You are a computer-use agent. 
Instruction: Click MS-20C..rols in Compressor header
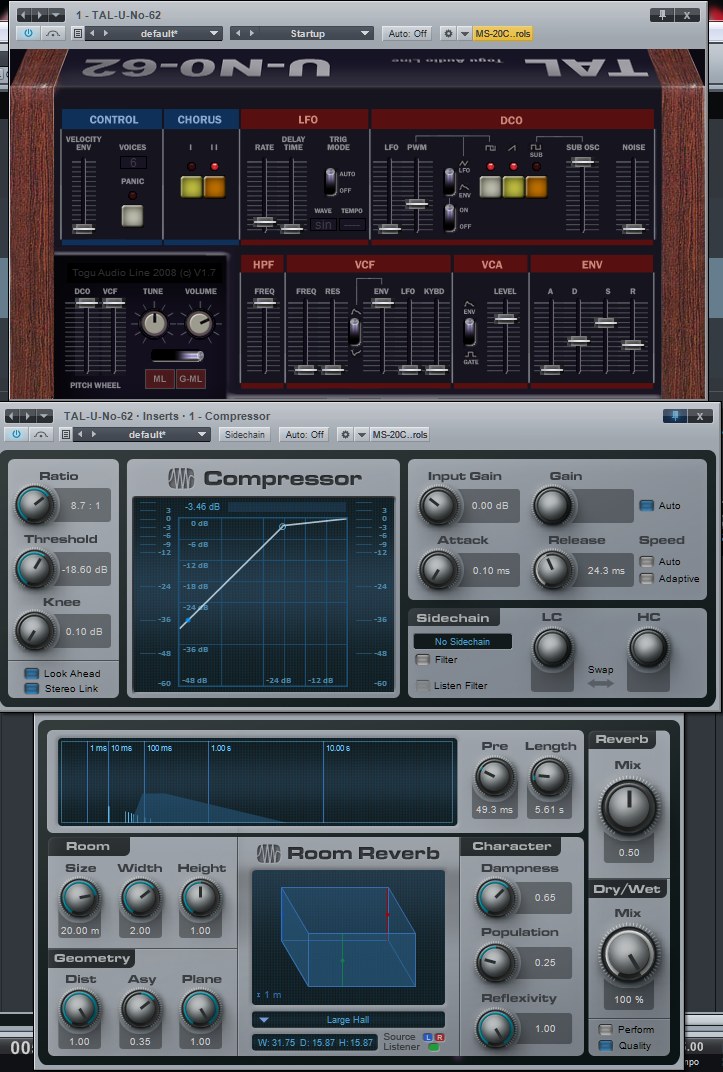pos(400,434)
